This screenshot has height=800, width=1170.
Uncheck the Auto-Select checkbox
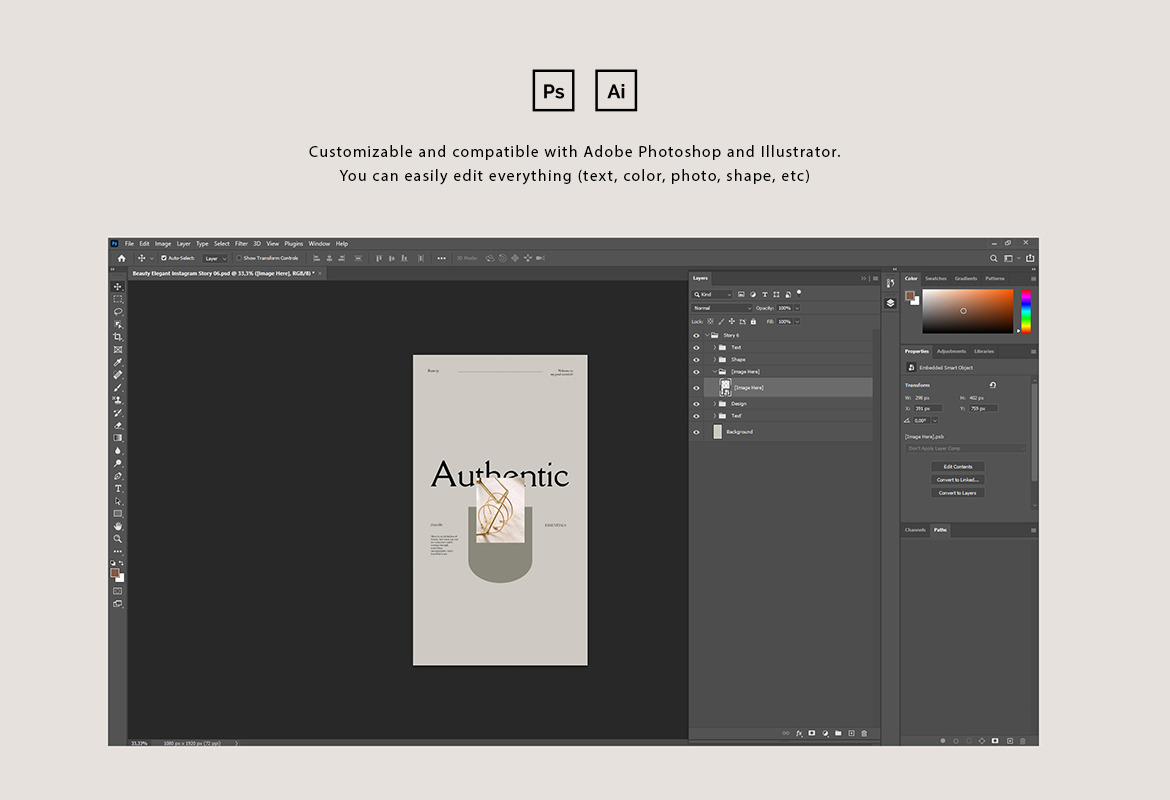coord(164,258)
